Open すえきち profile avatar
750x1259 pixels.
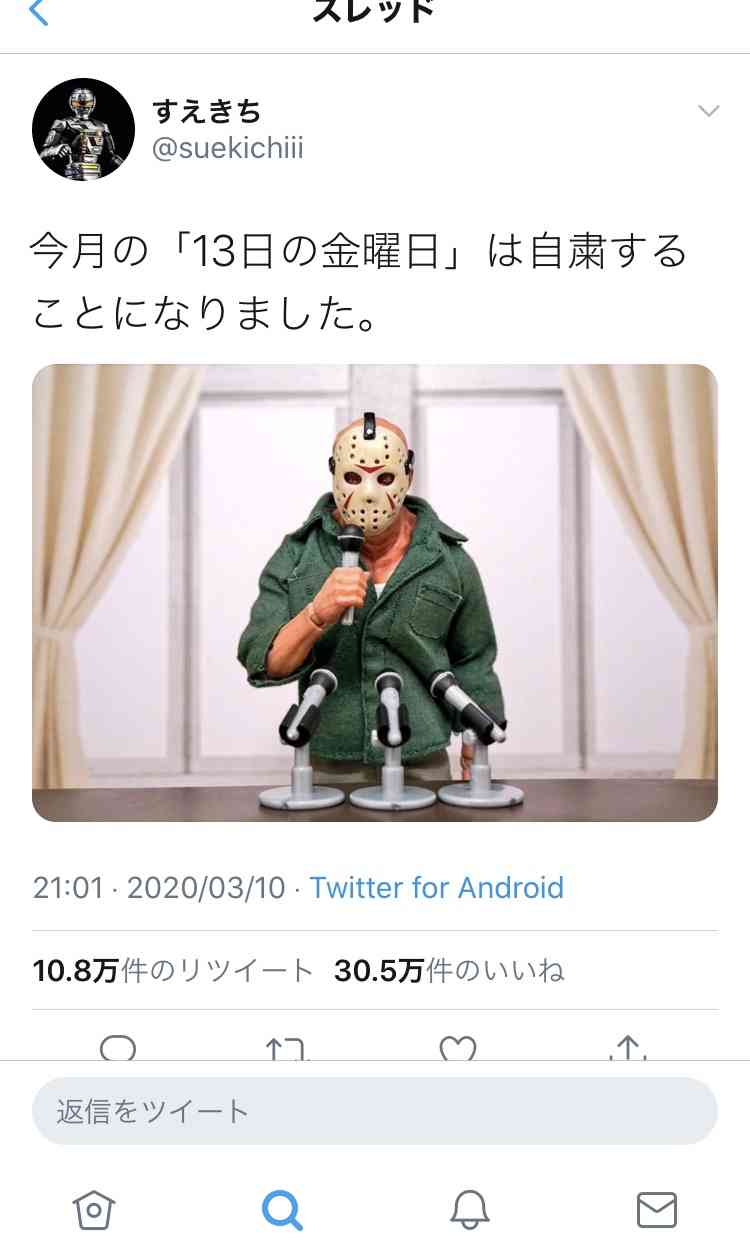coord(84,129)
